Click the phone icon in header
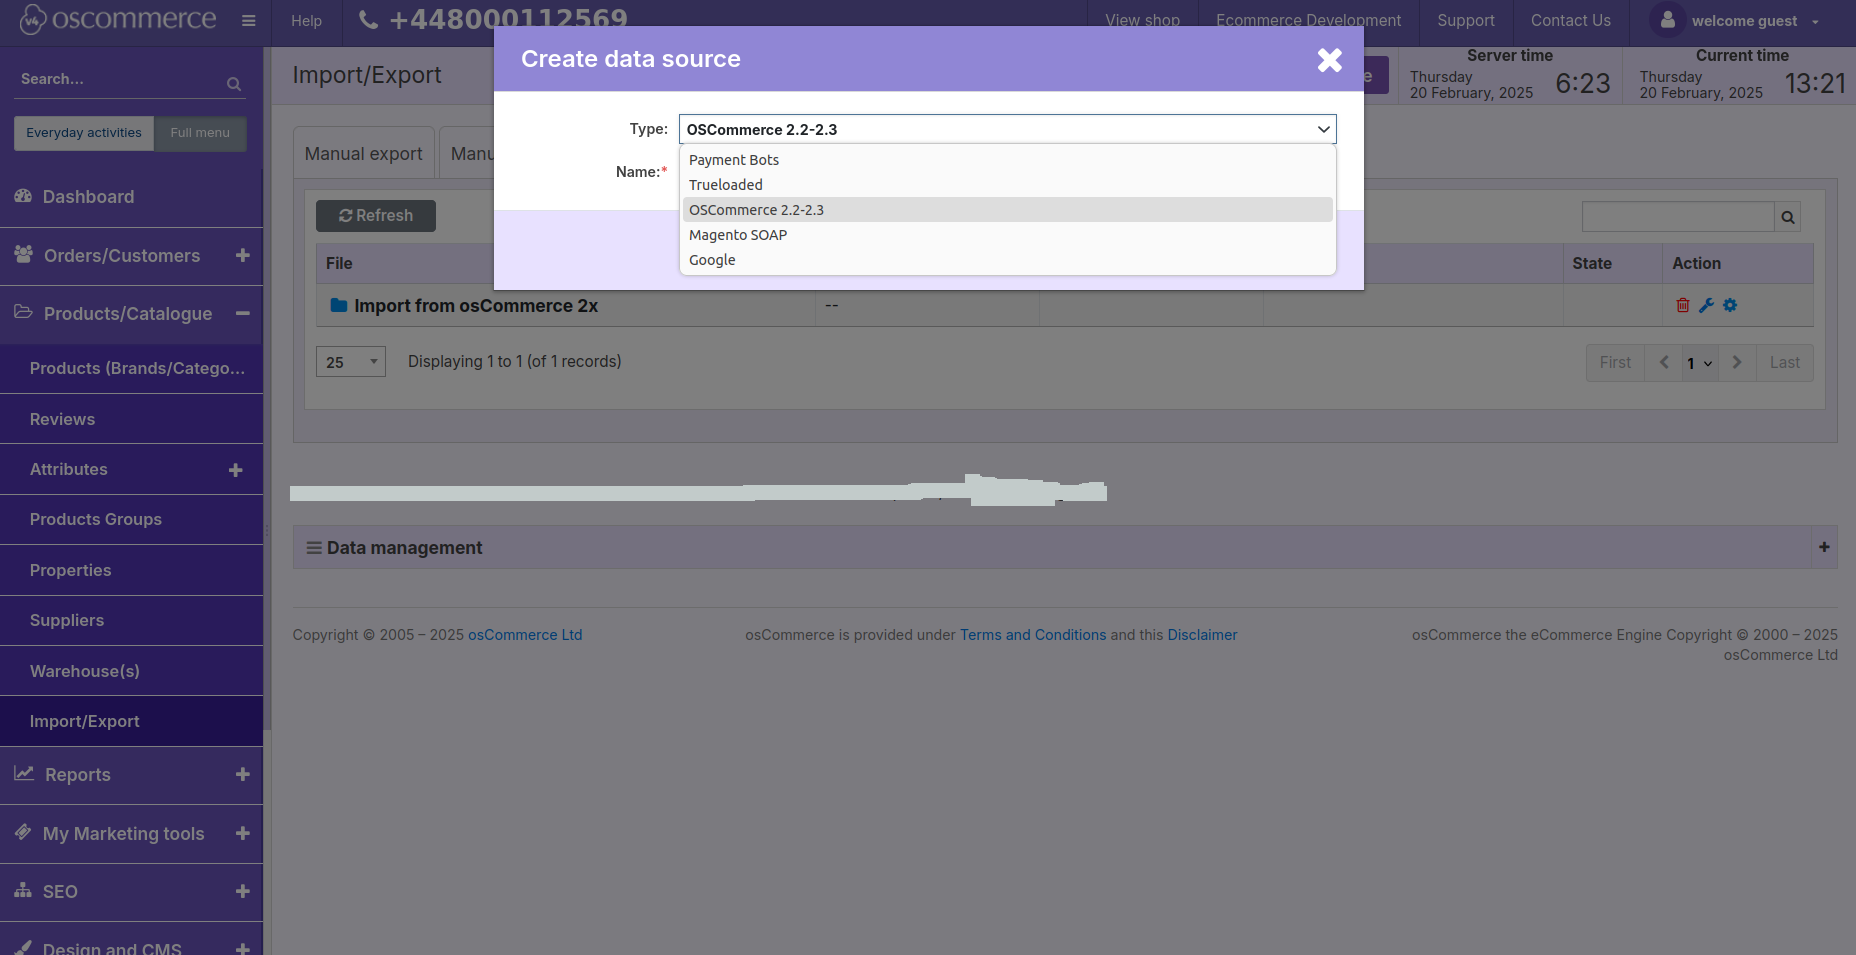Screen dimensions: 1856x955 [x=368, y=20]
